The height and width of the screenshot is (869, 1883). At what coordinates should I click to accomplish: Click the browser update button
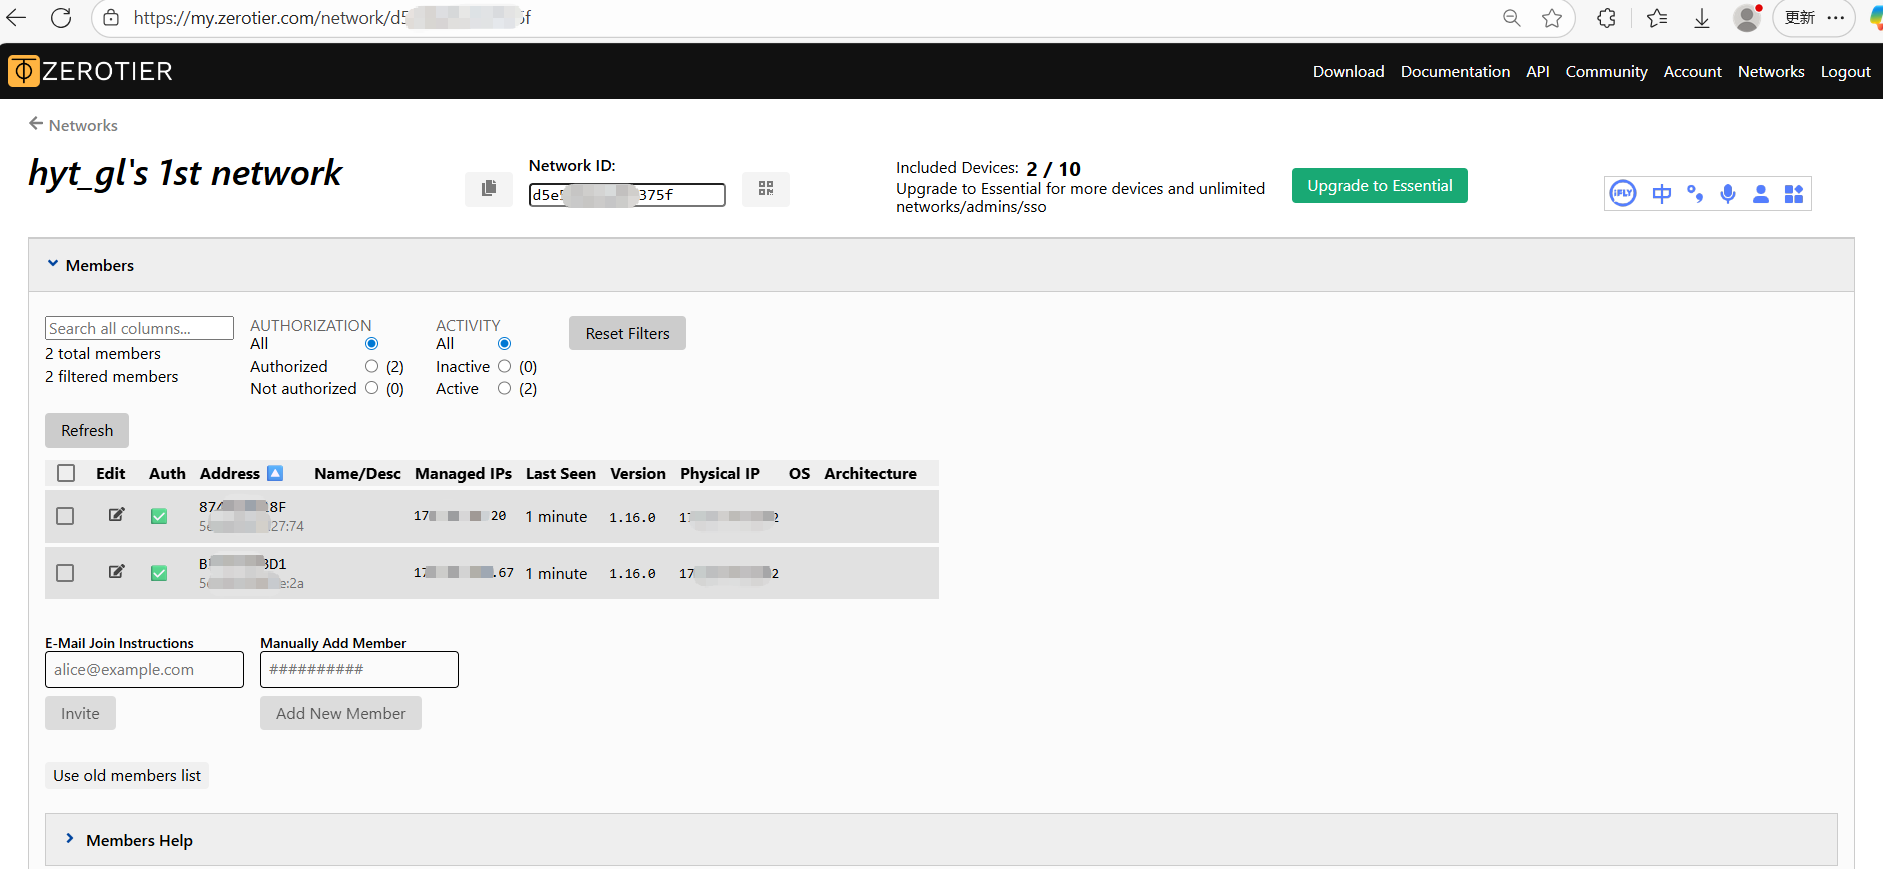pos(1800,18)
